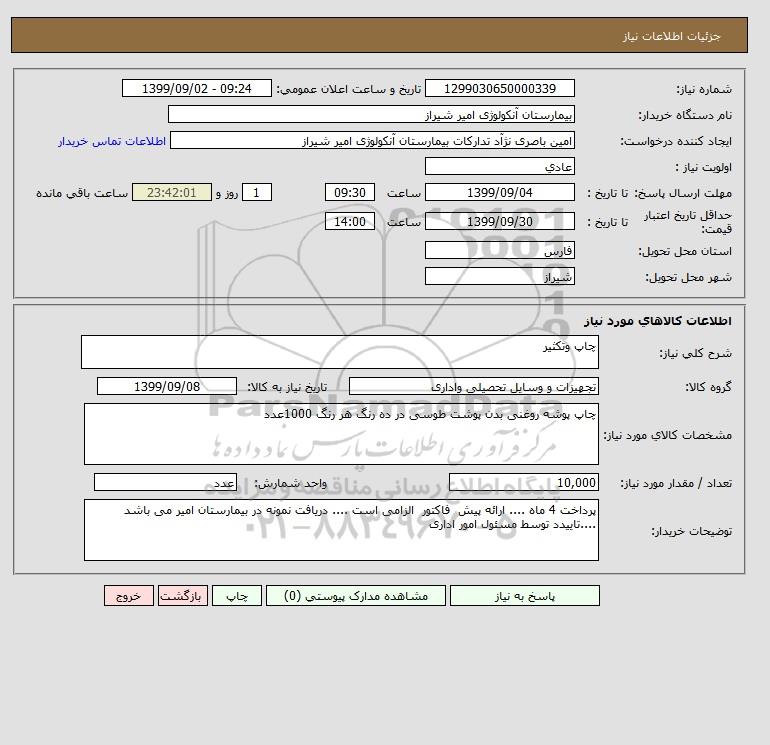The width and height of the screenshot is (770, 745).
Task: Click the announcement date field 1399/09/02 - 09:24
Action: pyautogui.click(x=197, y=88)
